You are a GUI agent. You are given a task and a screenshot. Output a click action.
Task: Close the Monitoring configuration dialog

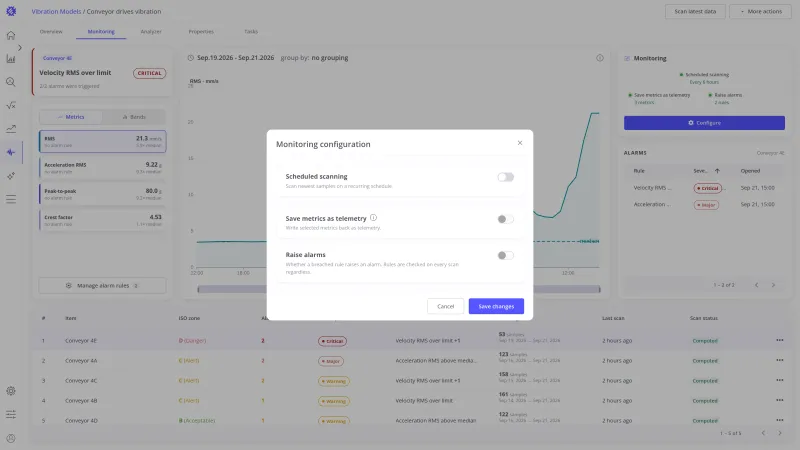point(520,143)
